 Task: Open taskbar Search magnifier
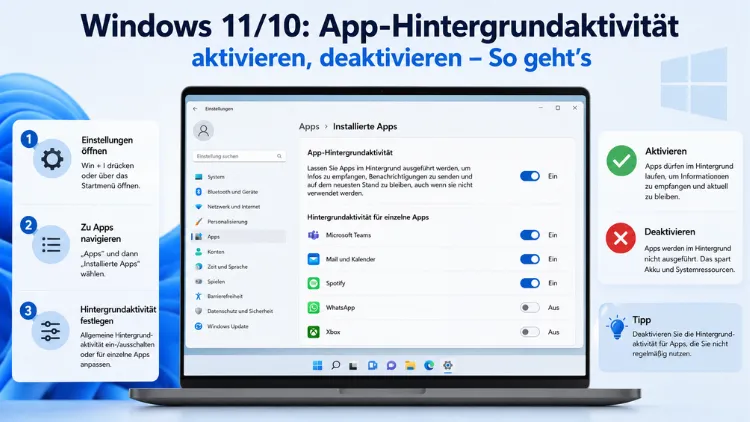click(x=336, y=366)
